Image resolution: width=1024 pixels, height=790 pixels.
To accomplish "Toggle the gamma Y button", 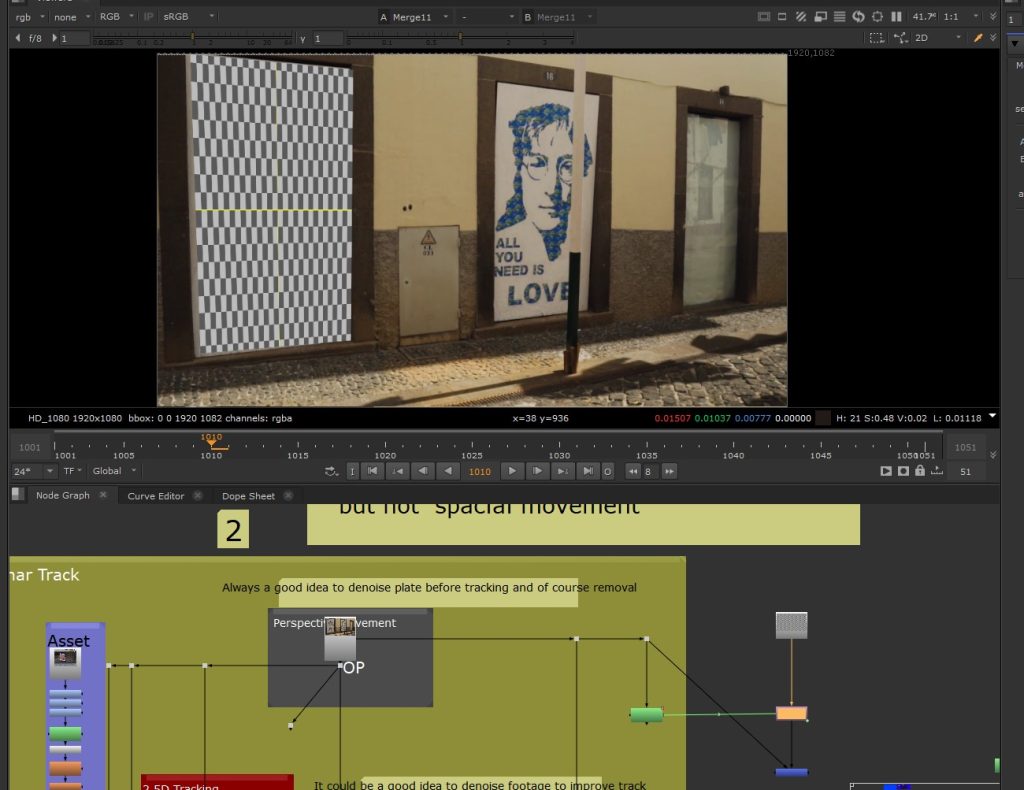I will tap(302, 39).
